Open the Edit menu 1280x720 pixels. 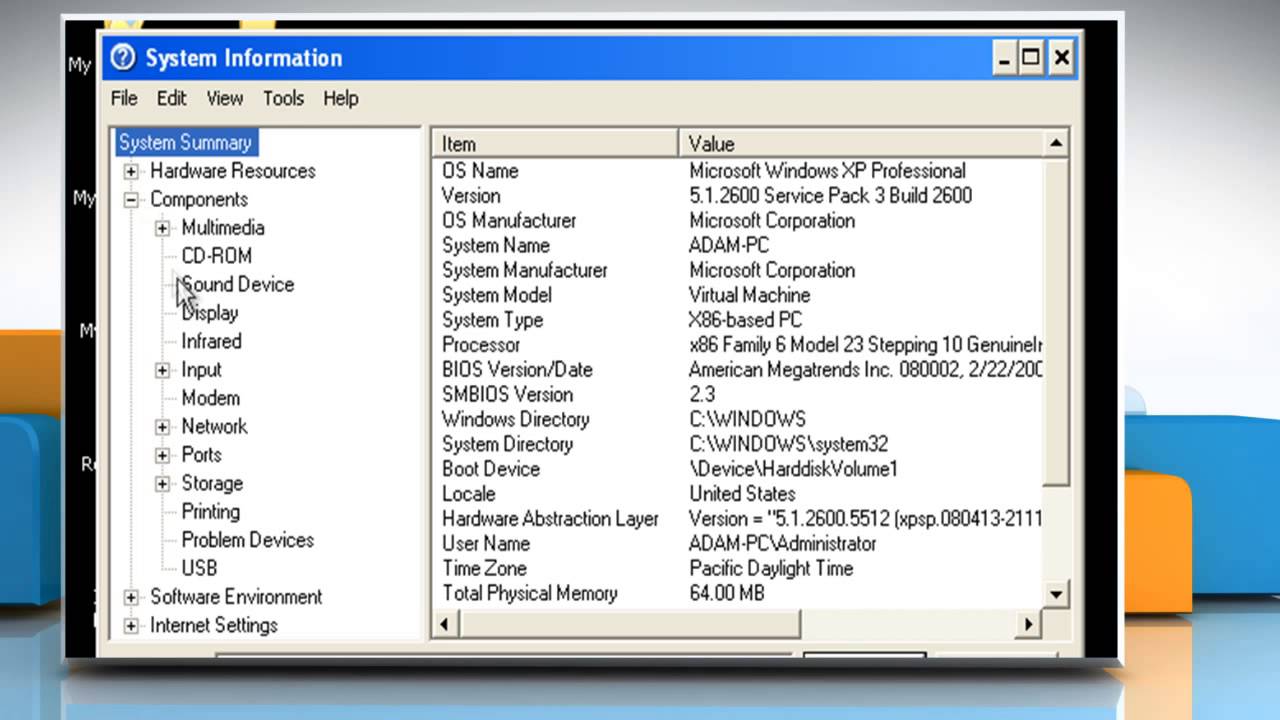171,98
